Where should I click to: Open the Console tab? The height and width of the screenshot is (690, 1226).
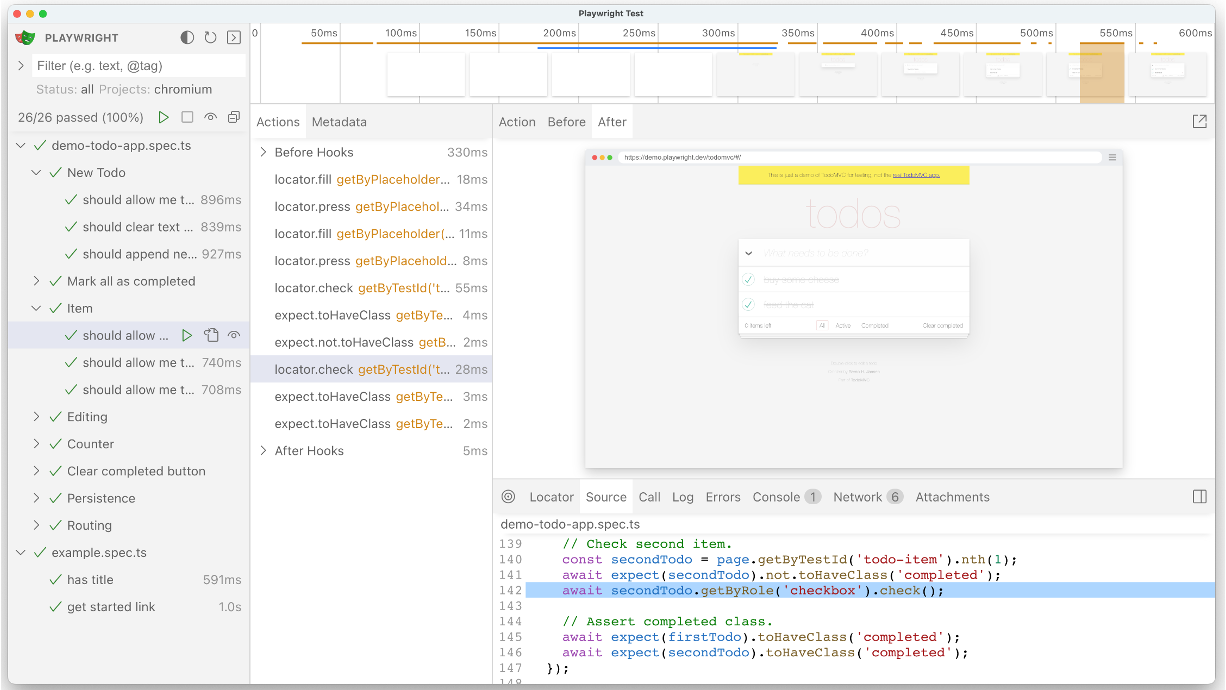[x=786, y=497]
